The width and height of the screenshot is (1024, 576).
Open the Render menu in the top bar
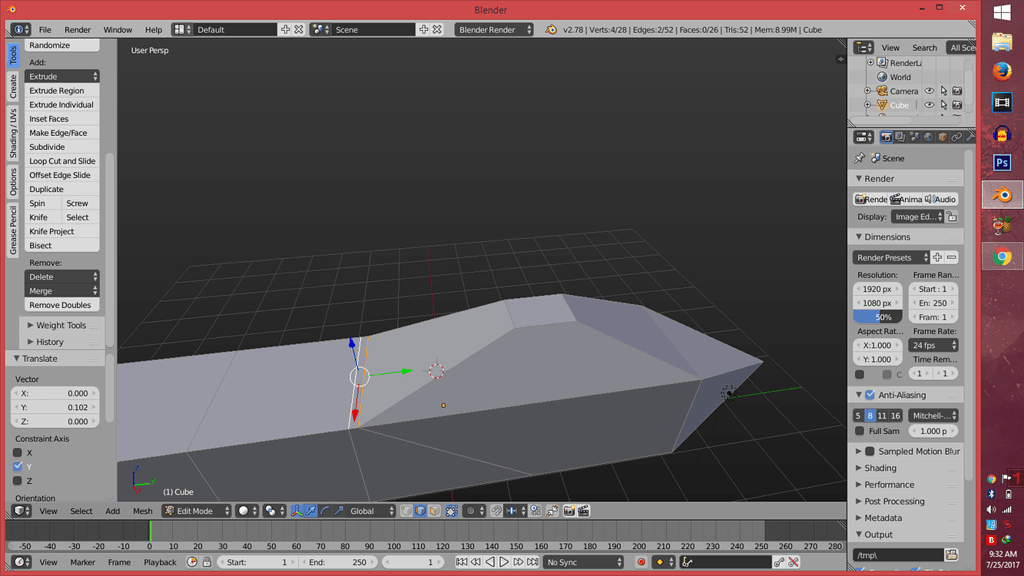(77, 30)
